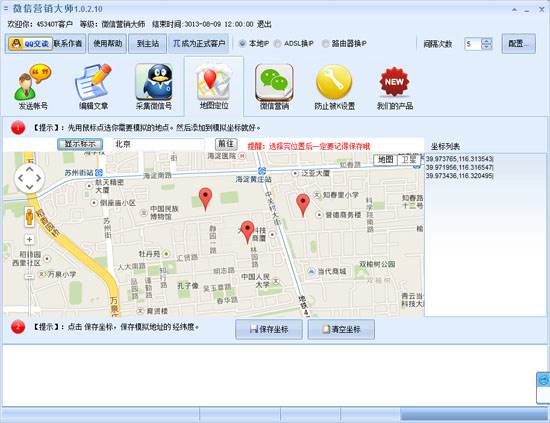This screenshot has height=423, width=550.
Task: Click the 显示标示 show markers button
Action: click(x=80, y=144)
